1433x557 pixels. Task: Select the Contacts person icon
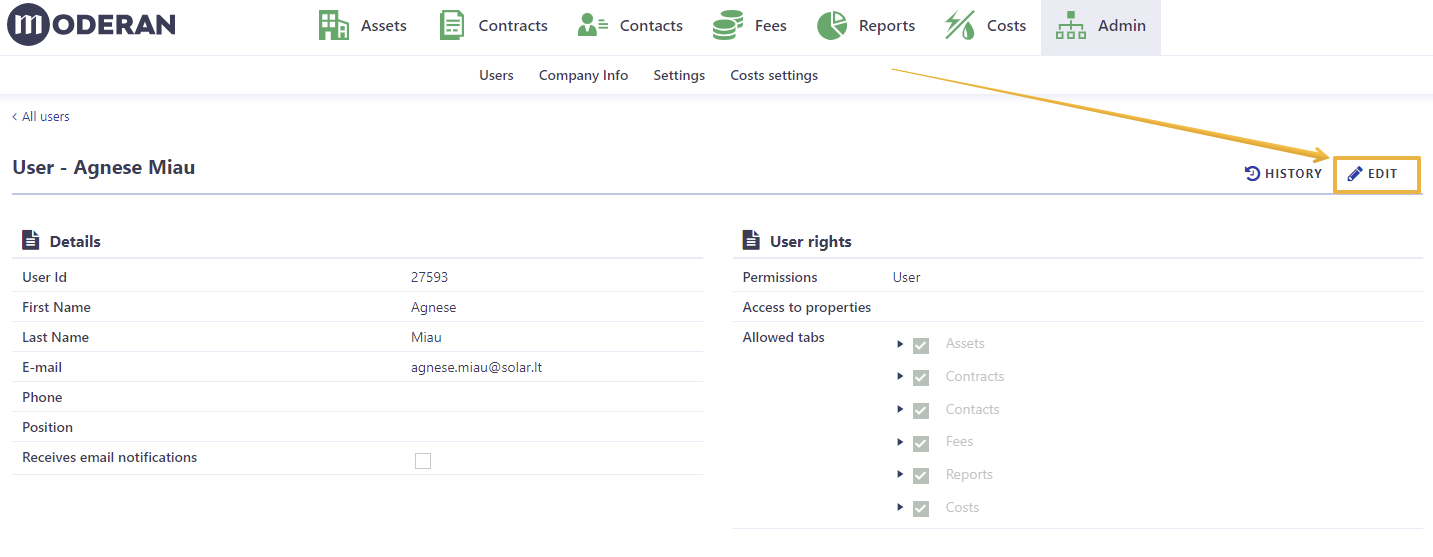coord(593,25)
